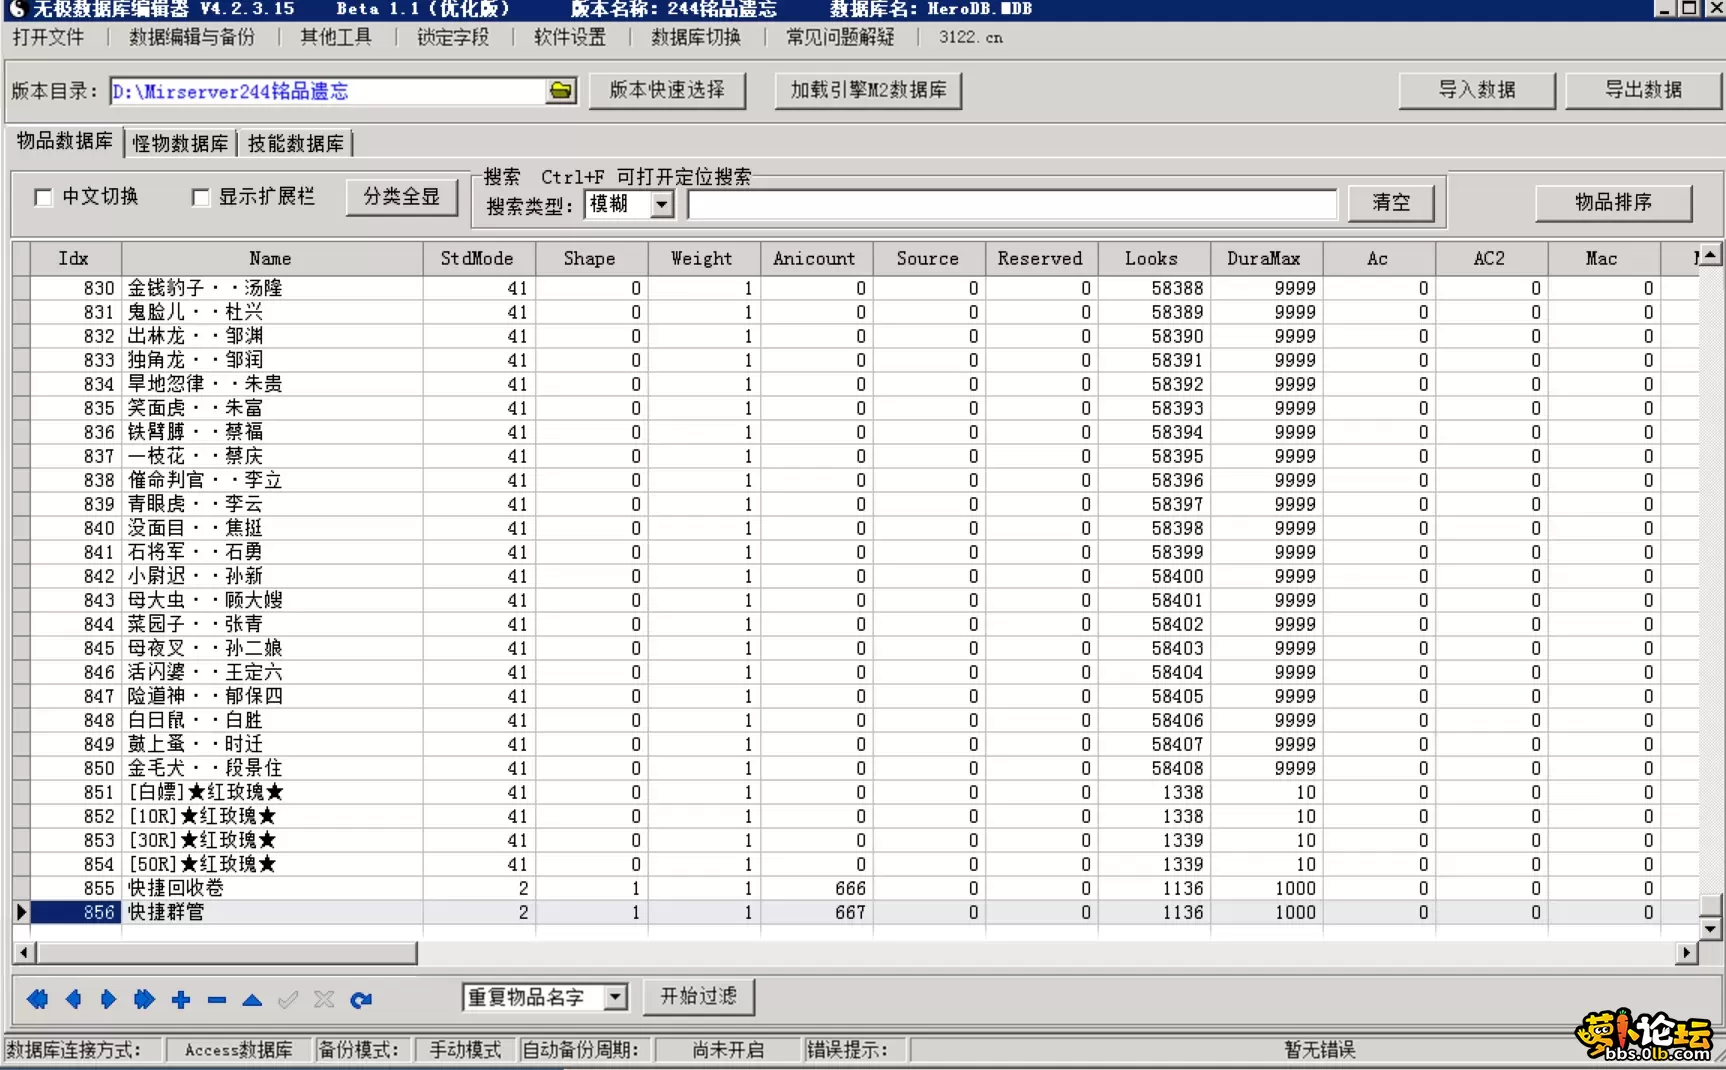Browse folder icon in version directory field

pos(561,91)
